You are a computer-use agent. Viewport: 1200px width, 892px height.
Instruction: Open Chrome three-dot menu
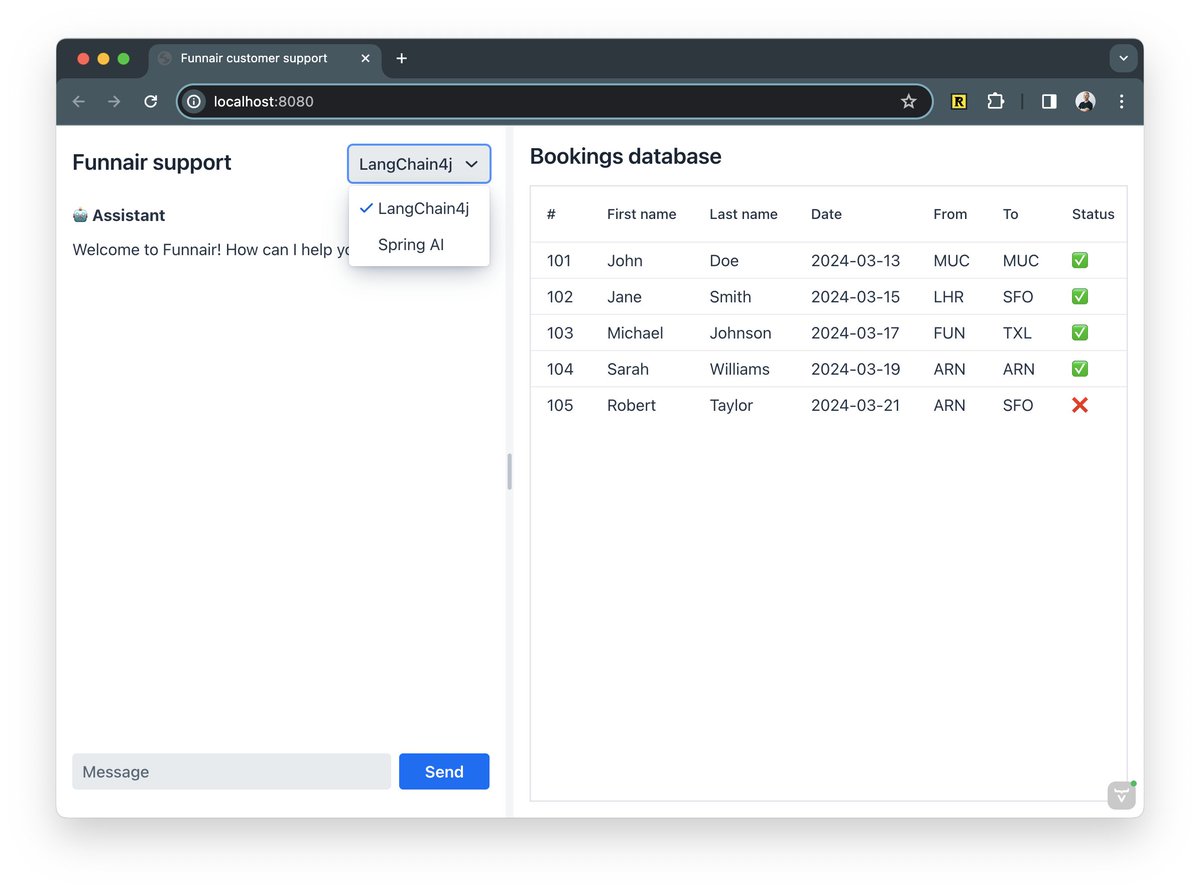click(1121, 101)
